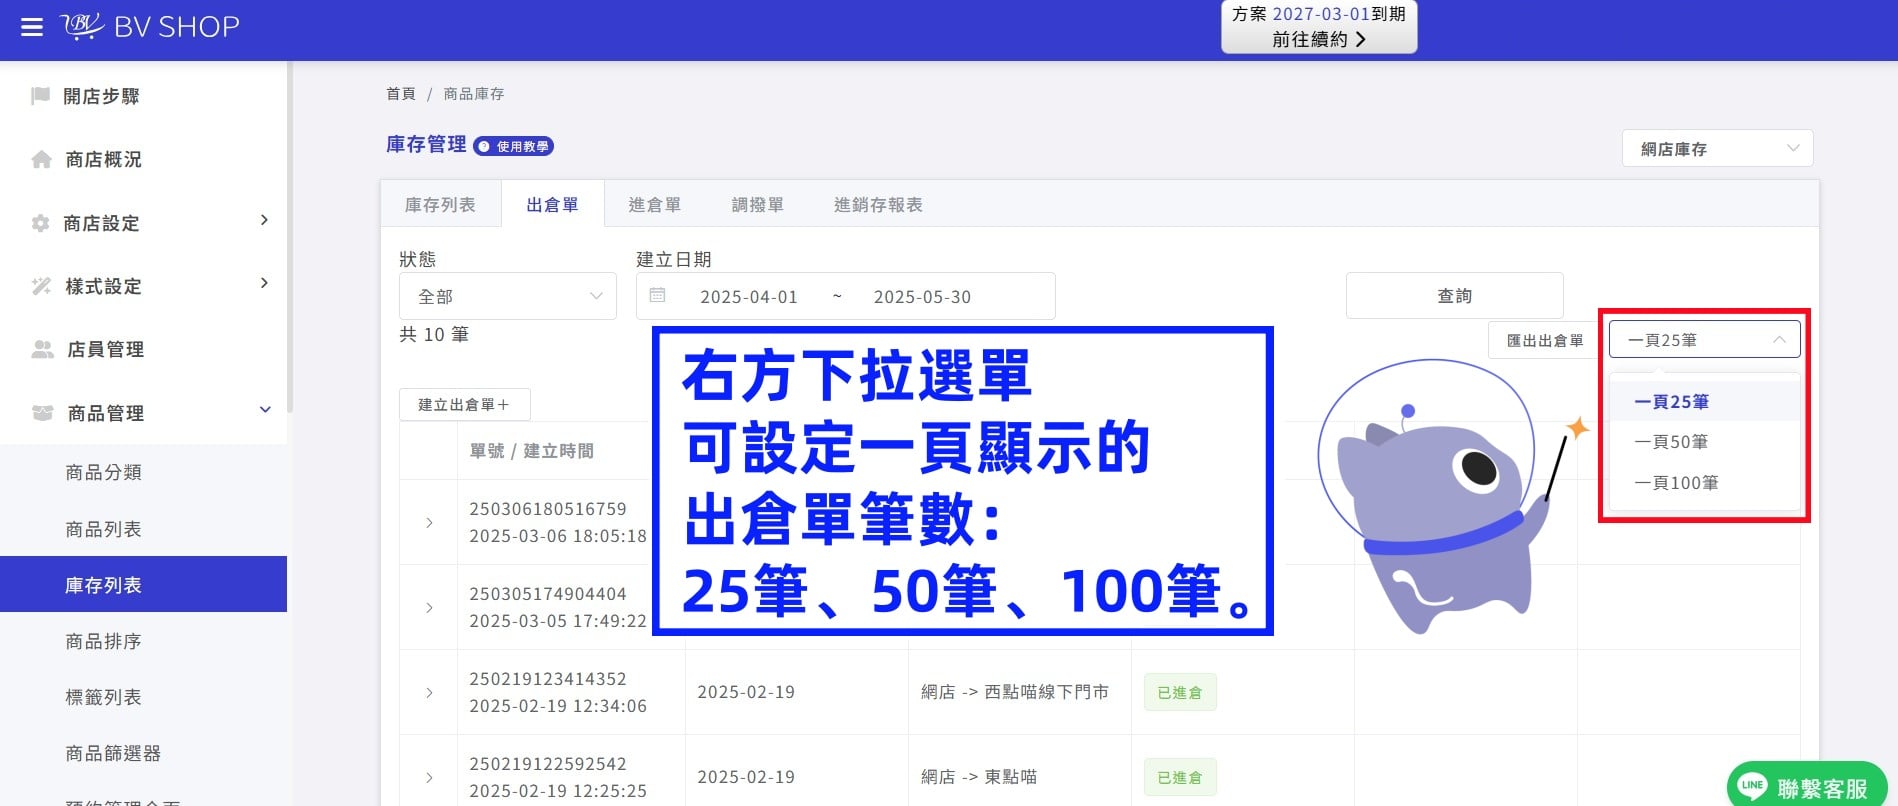Click the end date 2025-05-30 field
The width and height of the screenshot is (1898, 806).
tap(922, 297)
